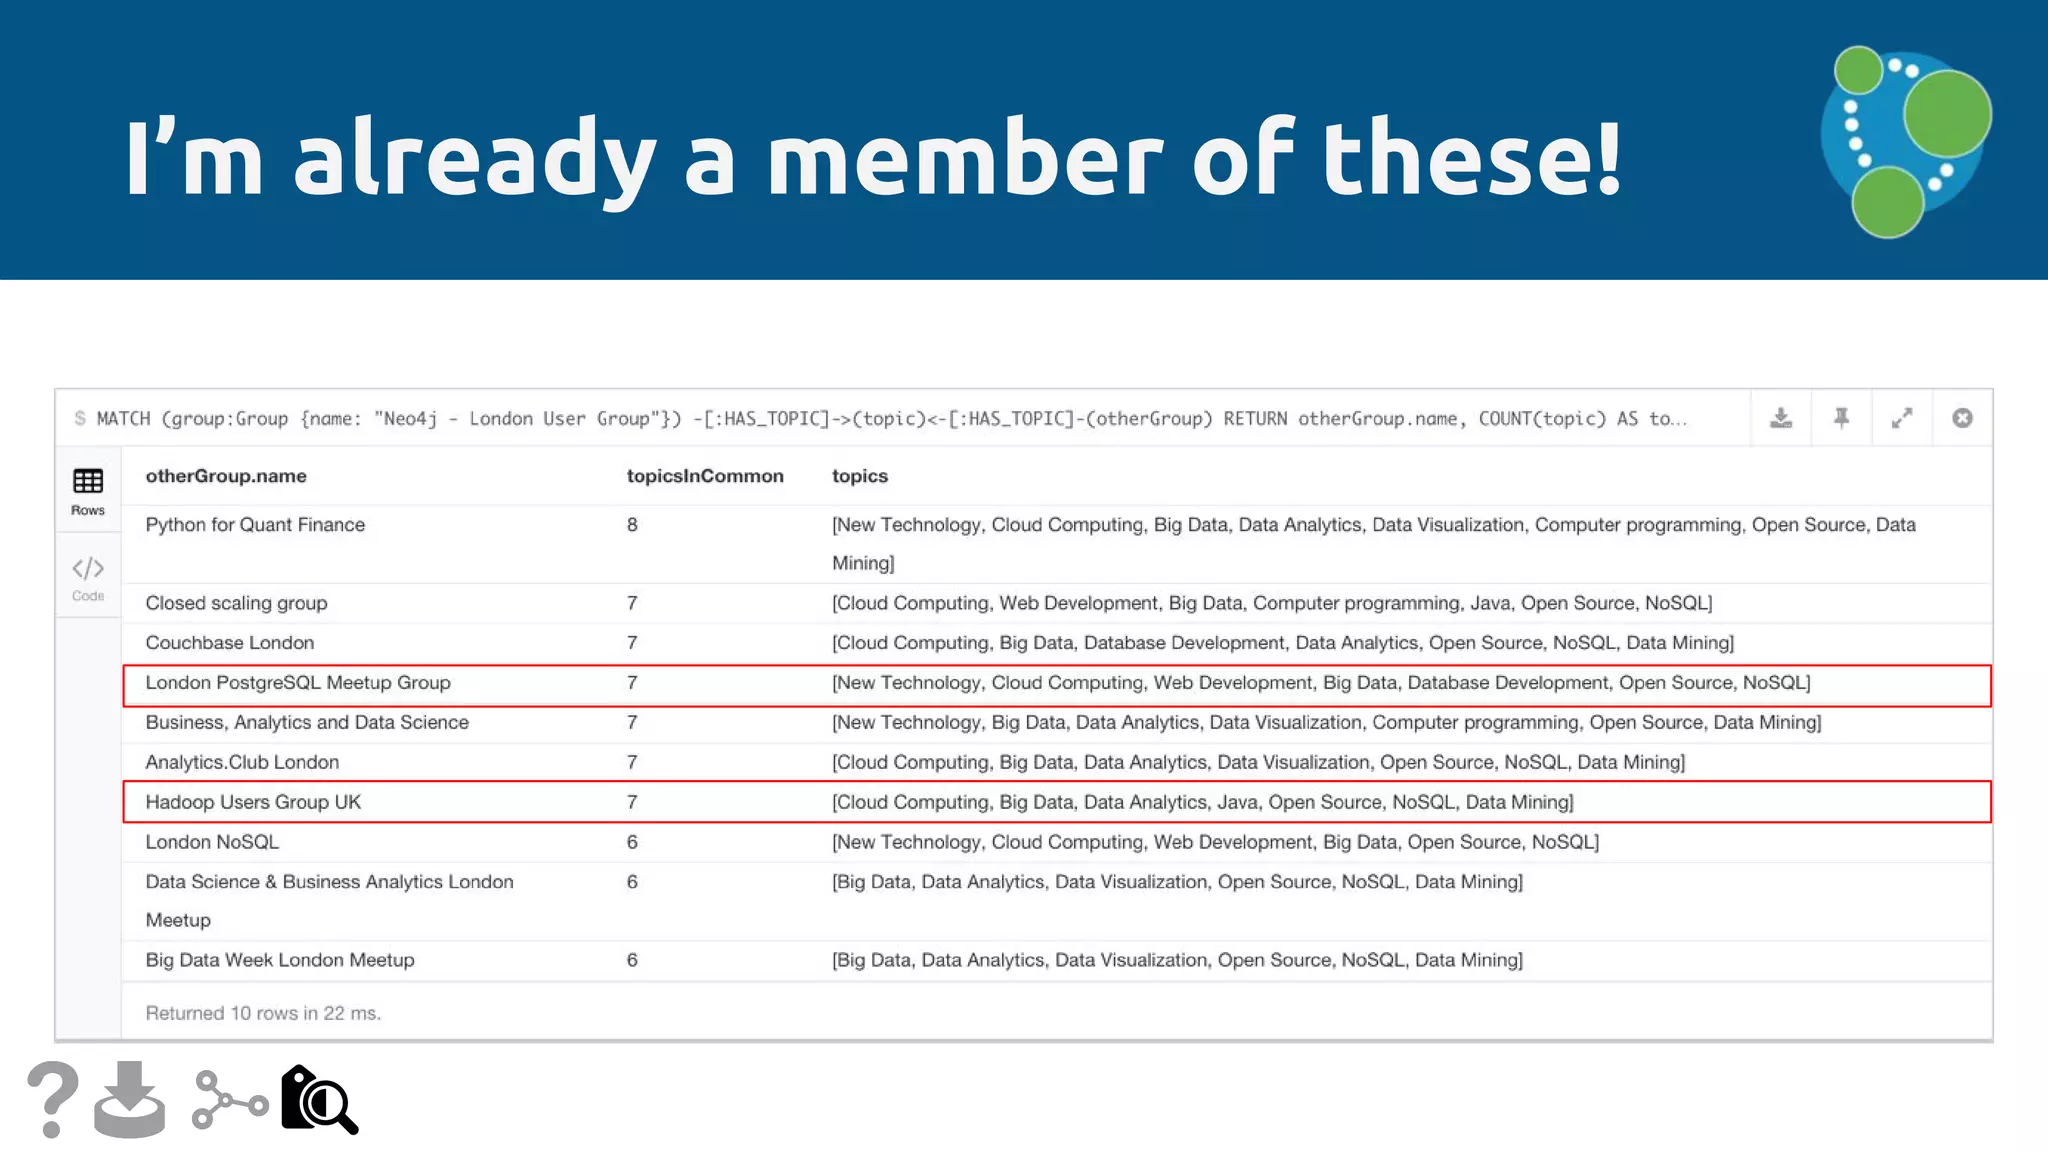Click the question mark icon
The image size is (2048, 1152).
click(52, 1099)
